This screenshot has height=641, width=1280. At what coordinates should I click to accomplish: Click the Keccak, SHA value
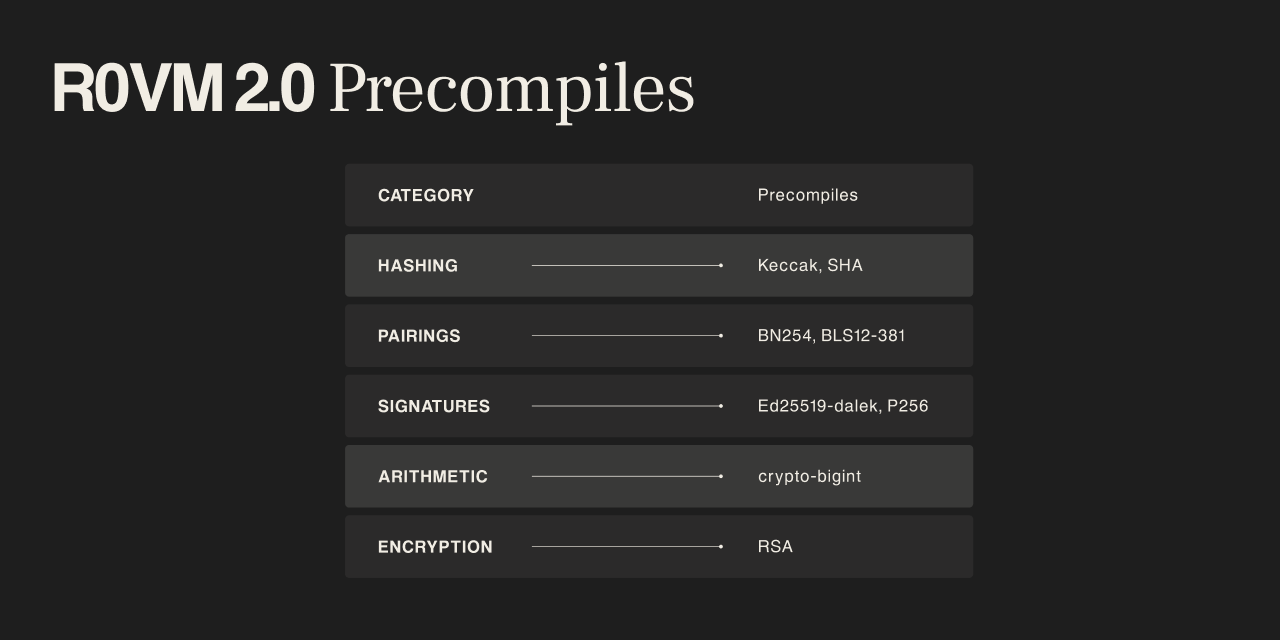pos(810,266)
